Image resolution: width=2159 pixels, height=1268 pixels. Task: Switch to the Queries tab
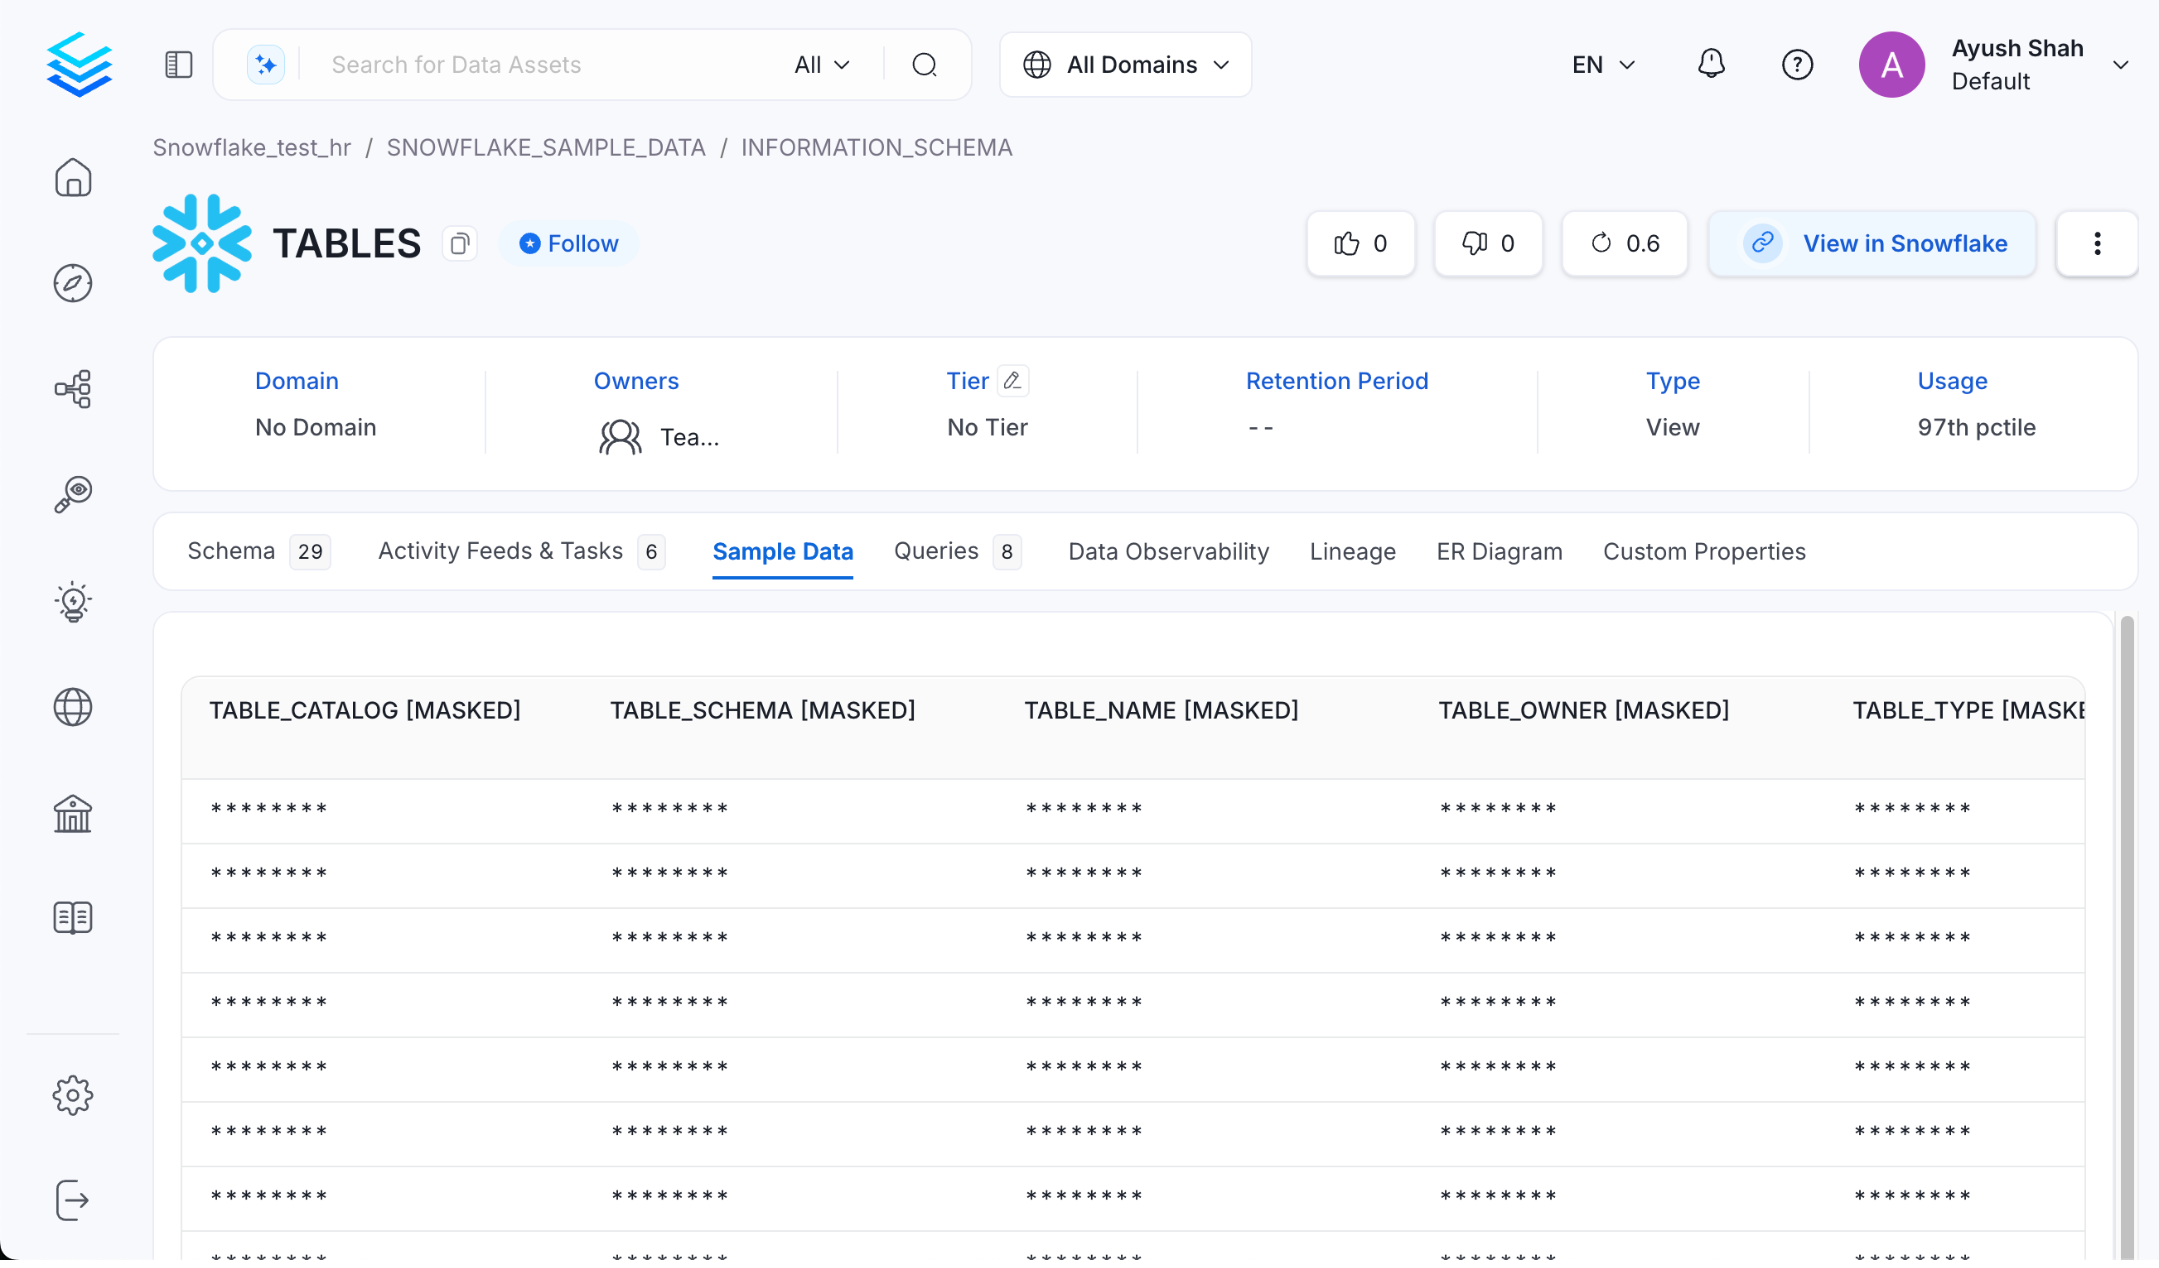click(x=936, y=552)
